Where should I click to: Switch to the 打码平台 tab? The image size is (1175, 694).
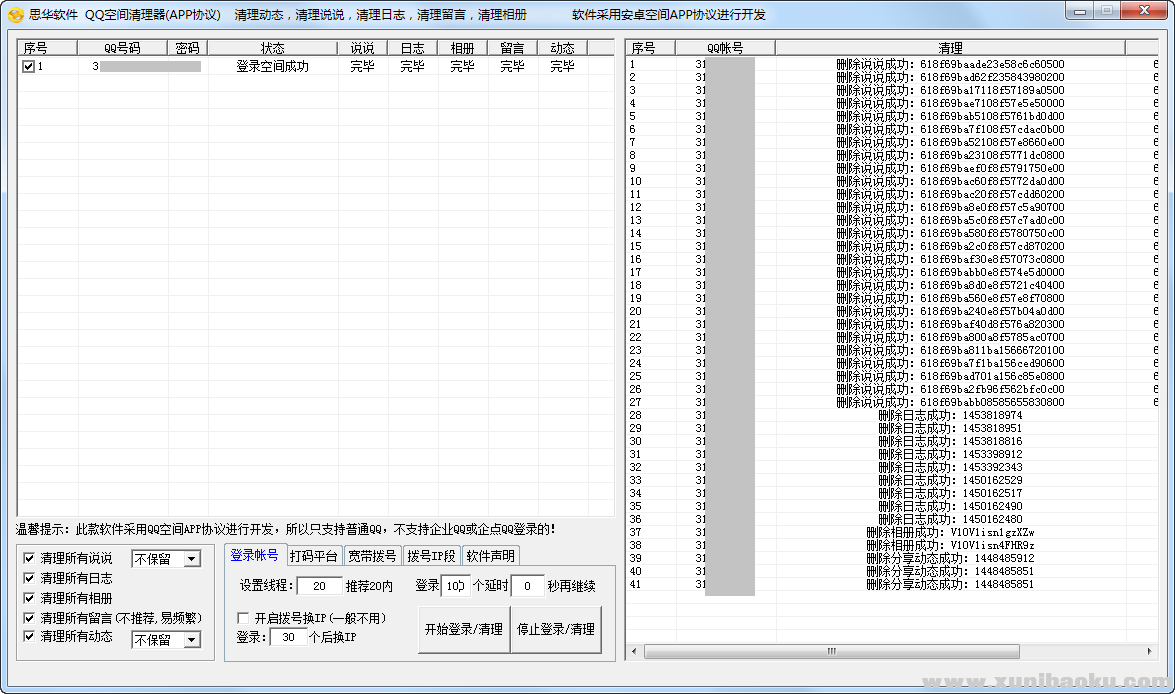(x=313, y=556)
